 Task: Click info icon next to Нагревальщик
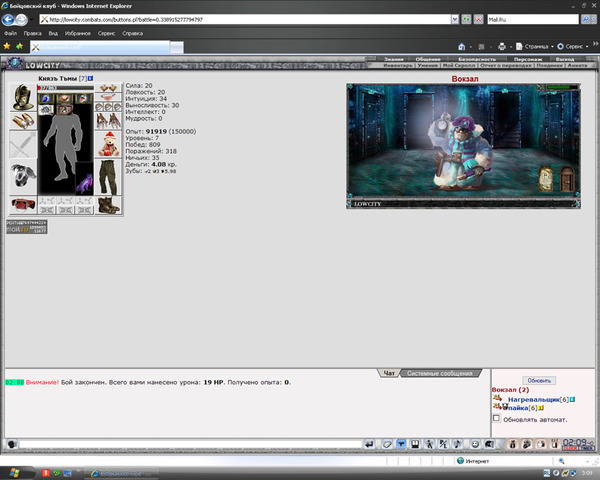click(572, 400)
